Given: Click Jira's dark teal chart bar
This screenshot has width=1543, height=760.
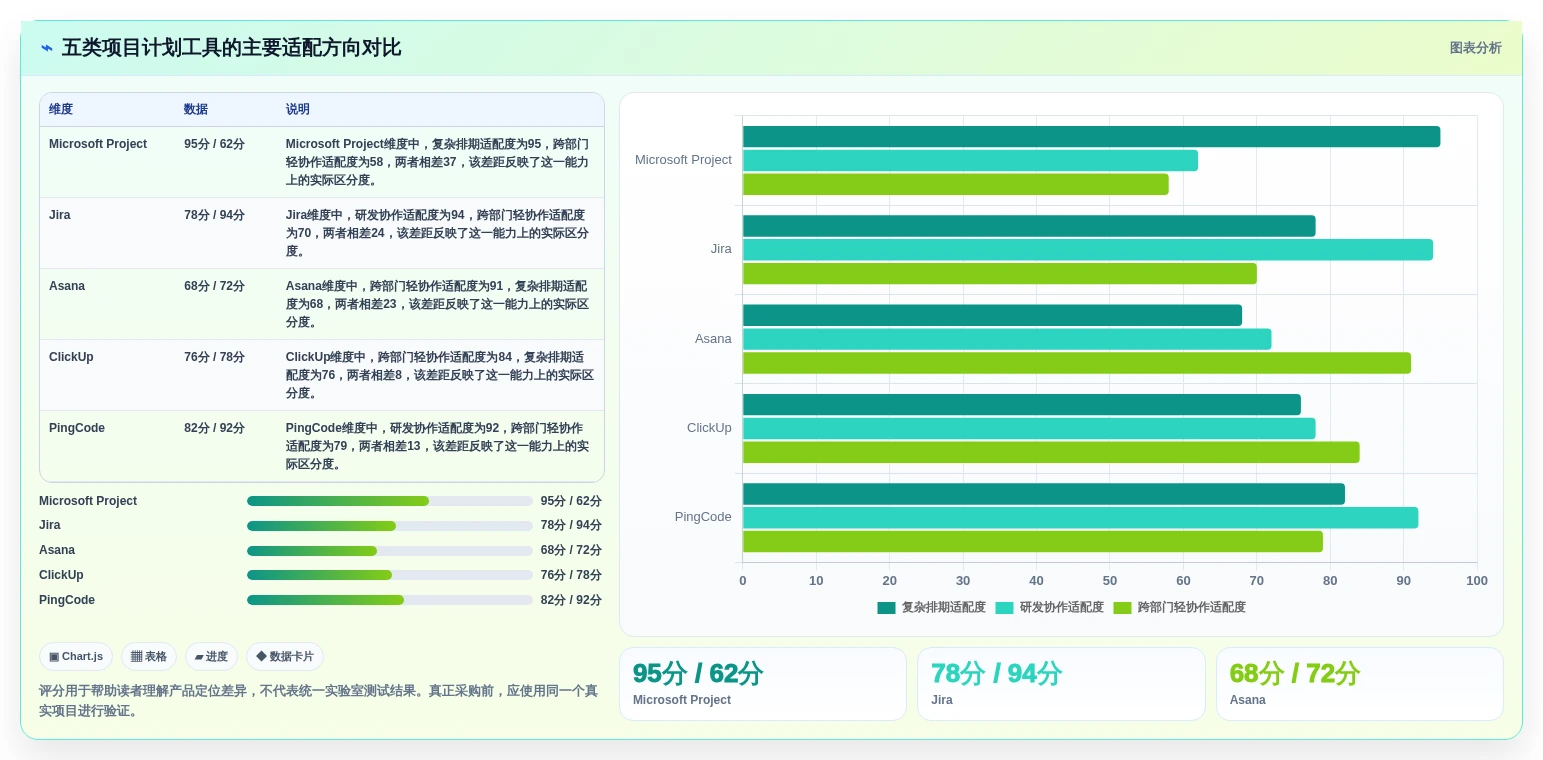Looking at the screenshot, I should [1029, 226].
